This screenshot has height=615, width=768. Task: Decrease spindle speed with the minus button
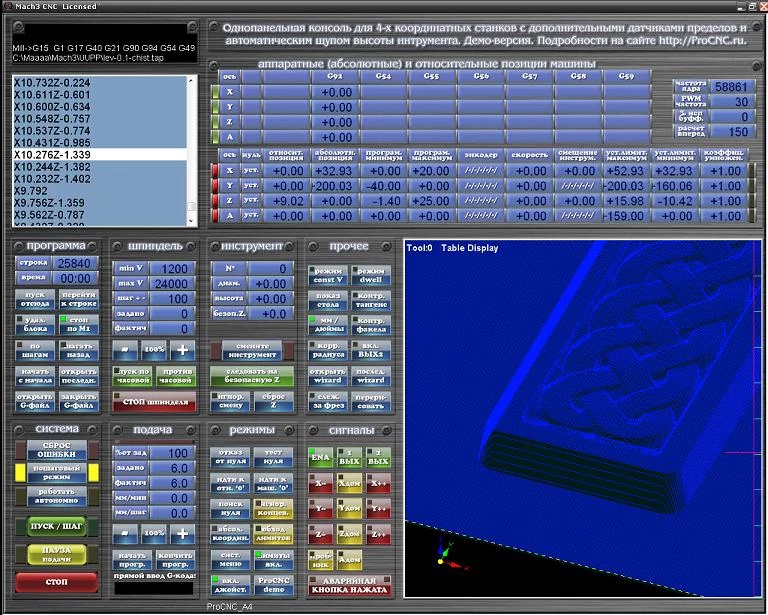(125, 350)
